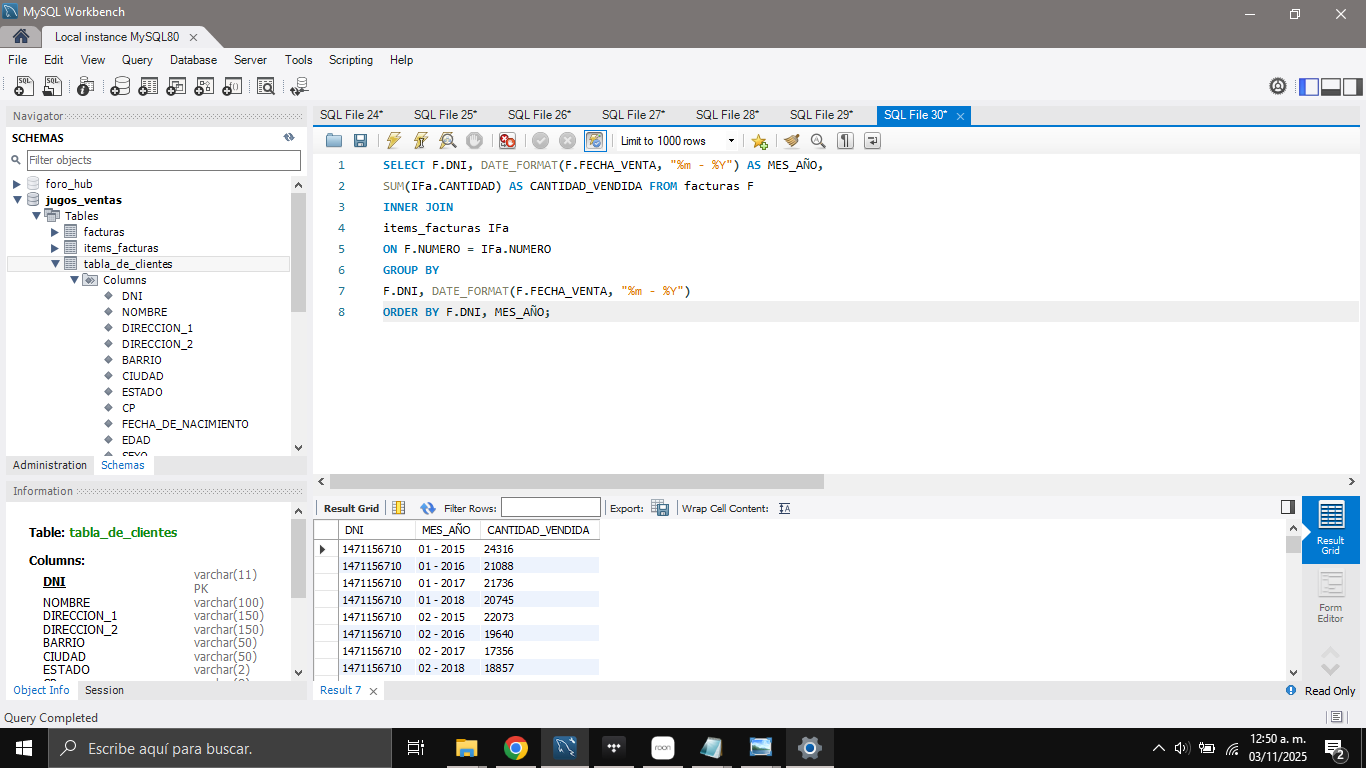Open Google Chrome from the Windows taskbar
Viewport: 1366px width, 768px height.
pos(516,748)
